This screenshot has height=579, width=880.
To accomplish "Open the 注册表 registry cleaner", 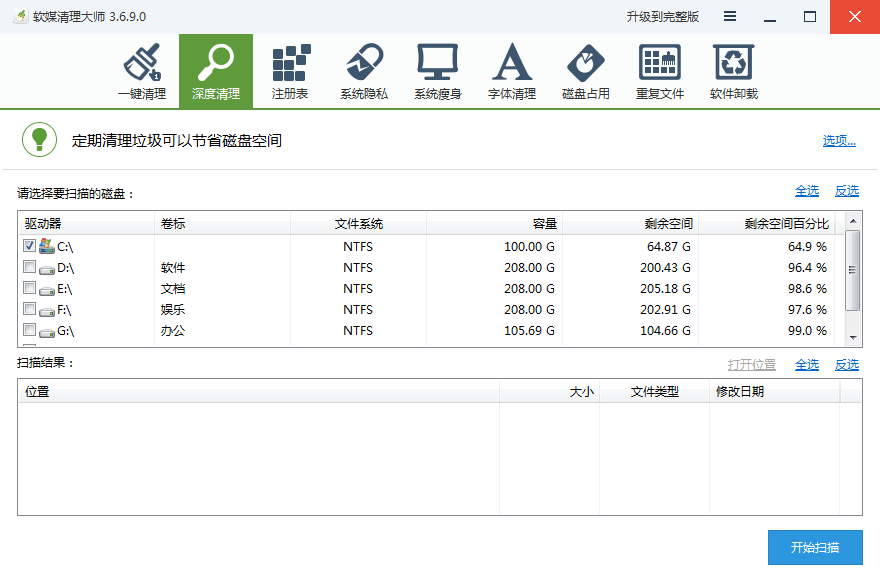I will tap(290, 71).
